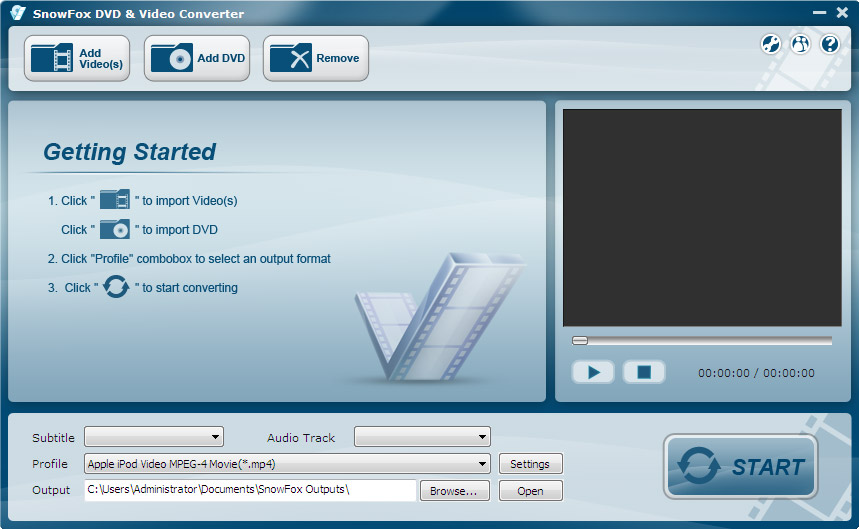The width and height of the screenshot is (860, 530).
Task: Click the Browse... button
Action: (455, 490)
